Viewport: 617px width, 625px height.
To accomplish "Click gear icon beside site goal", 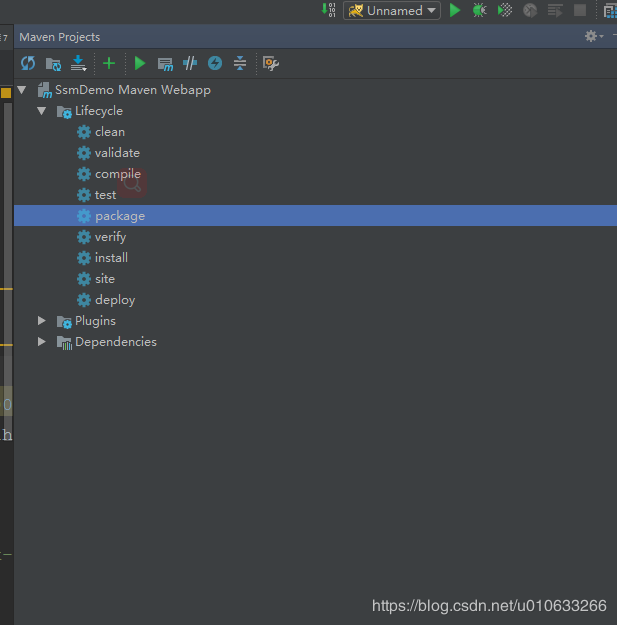I will click(84, 279).
